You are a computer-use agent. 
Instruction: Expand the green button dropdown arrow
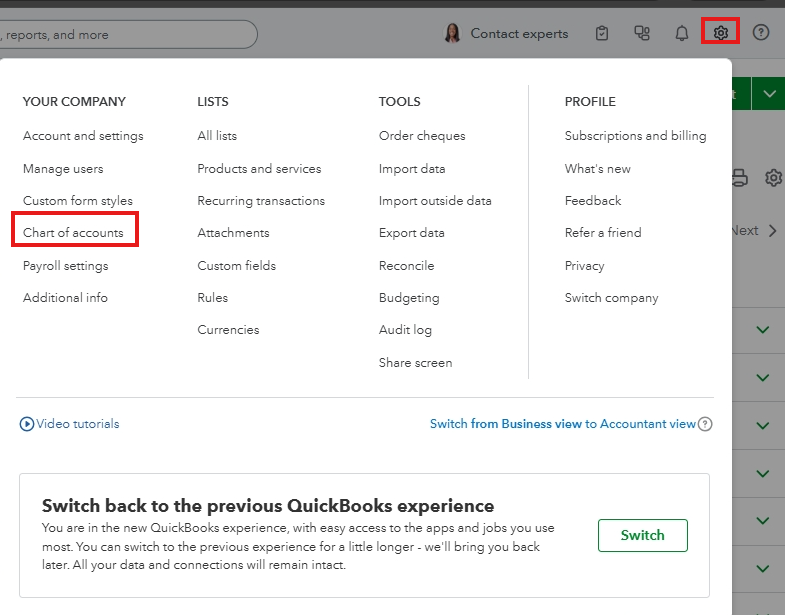click(767, 94)
